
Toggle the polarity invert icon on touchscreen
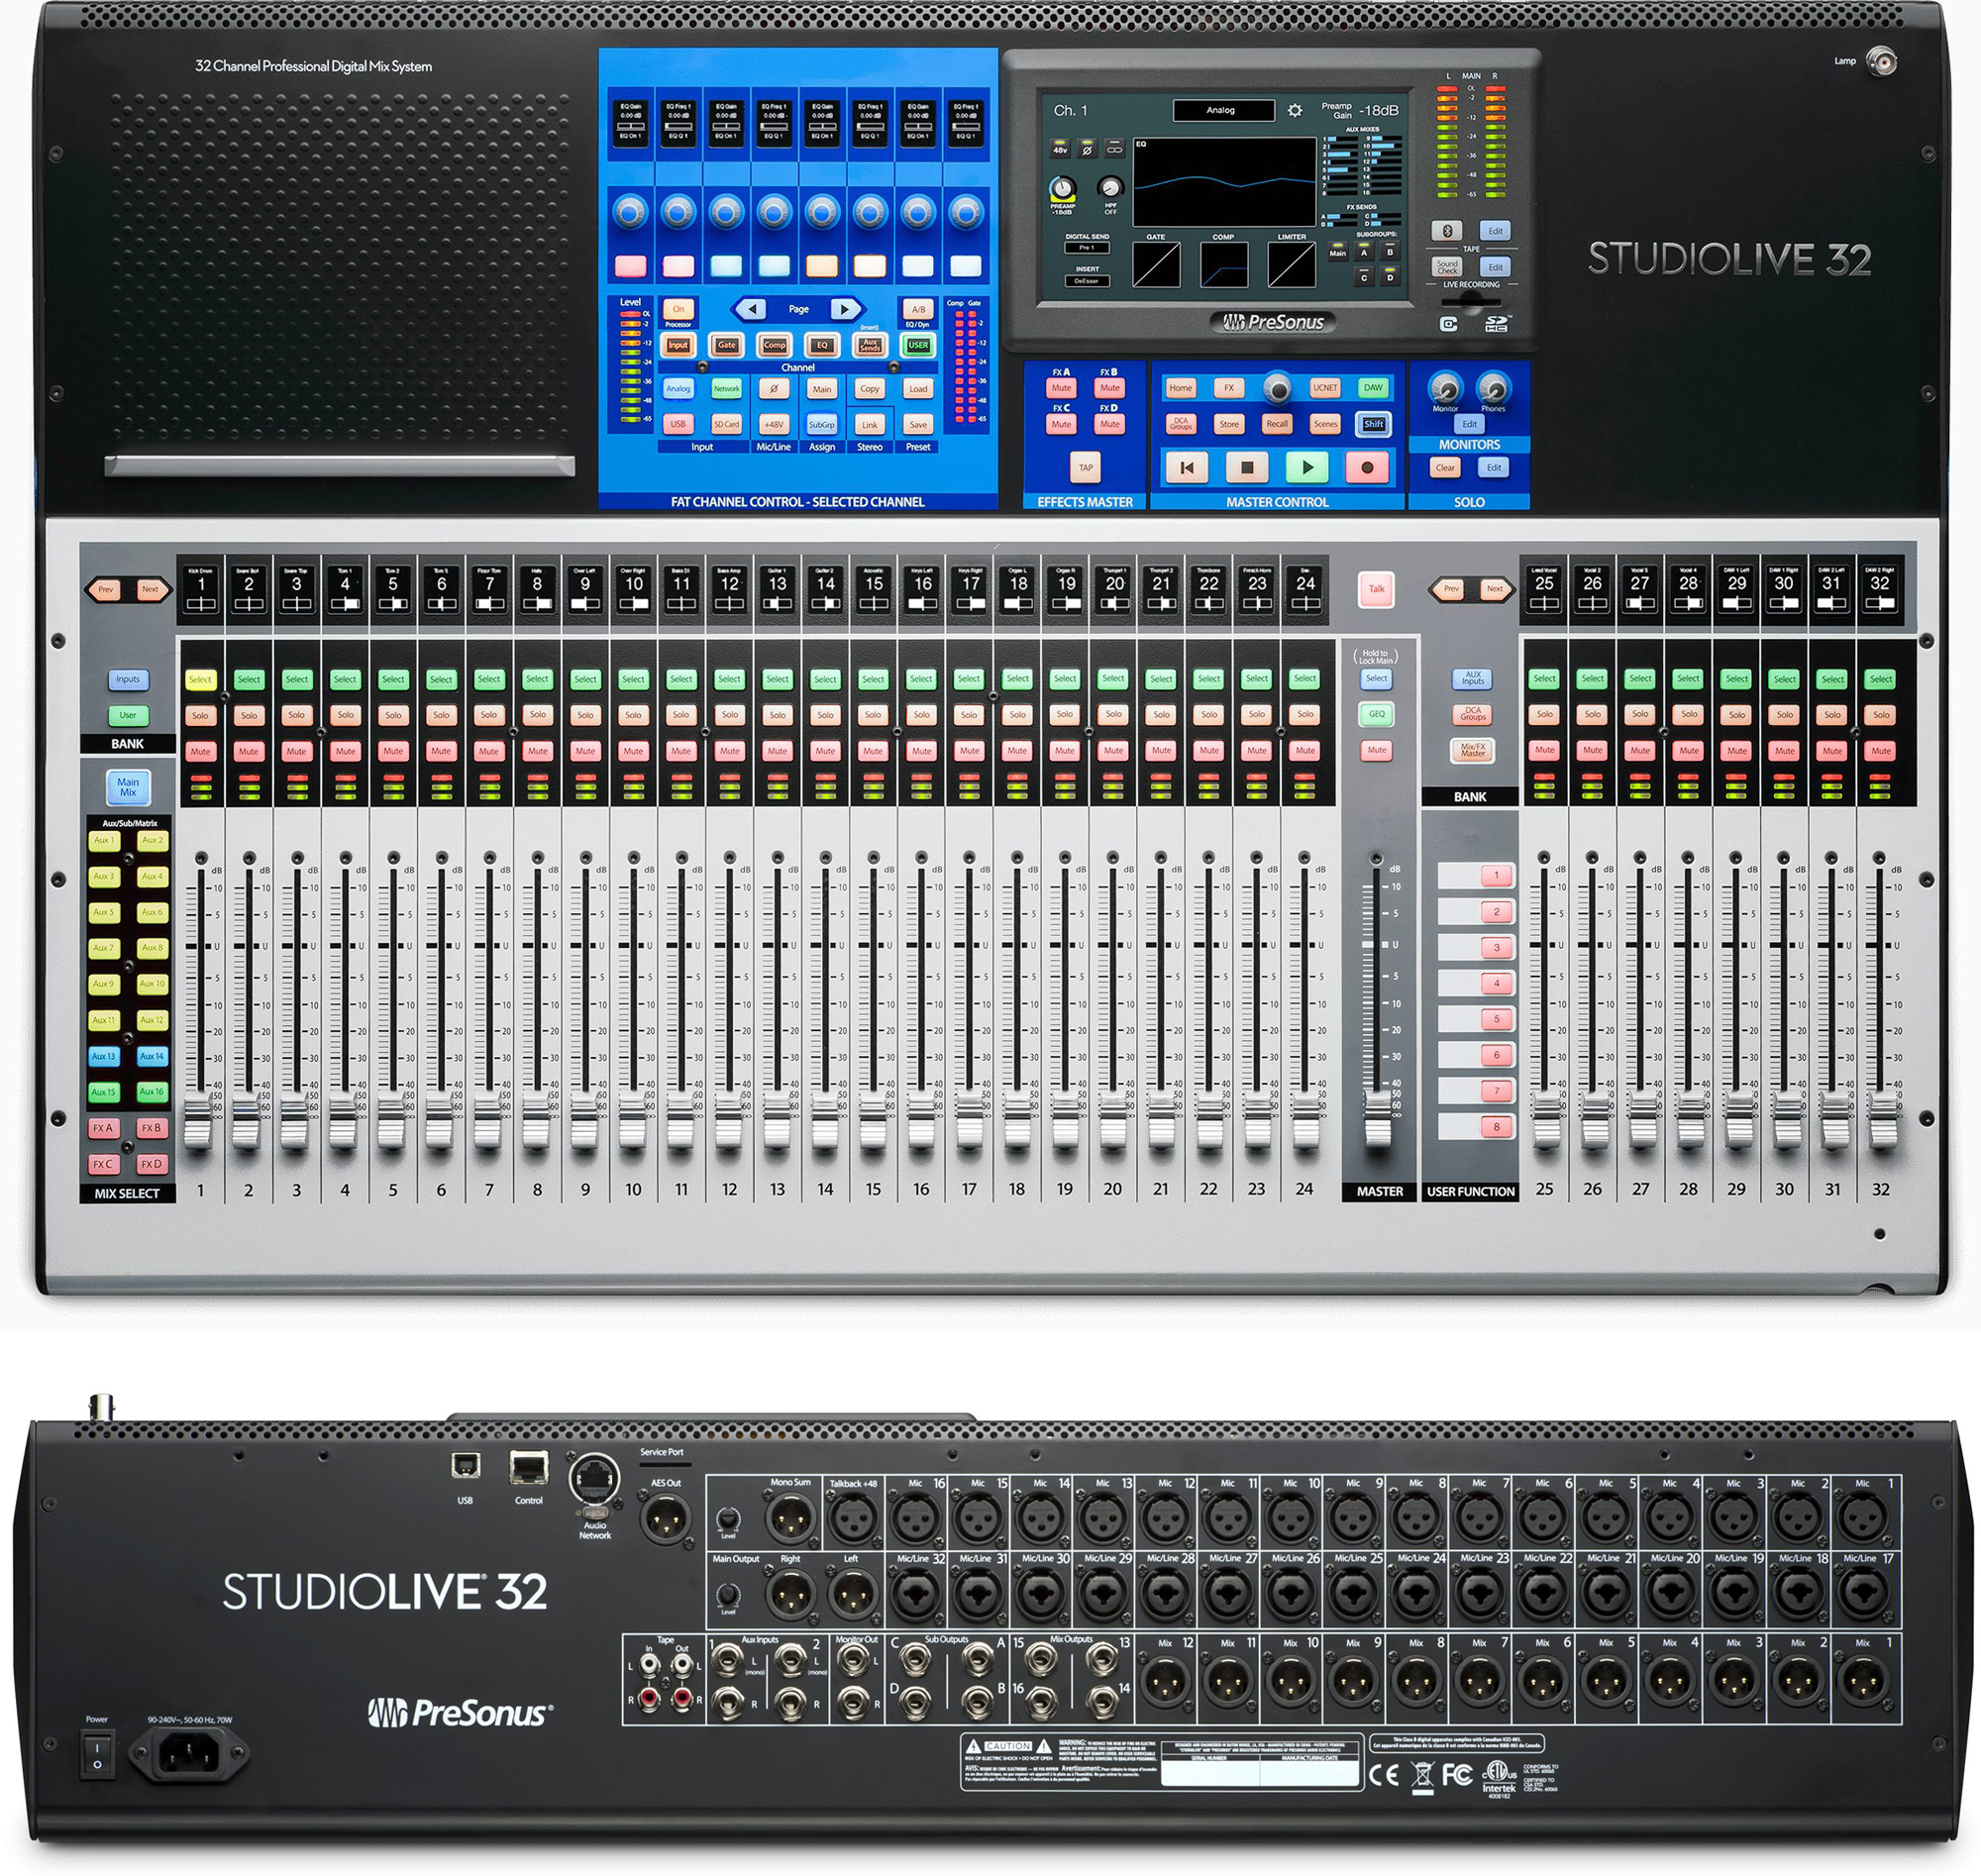pyautogui.click(x=1086, y=148)
